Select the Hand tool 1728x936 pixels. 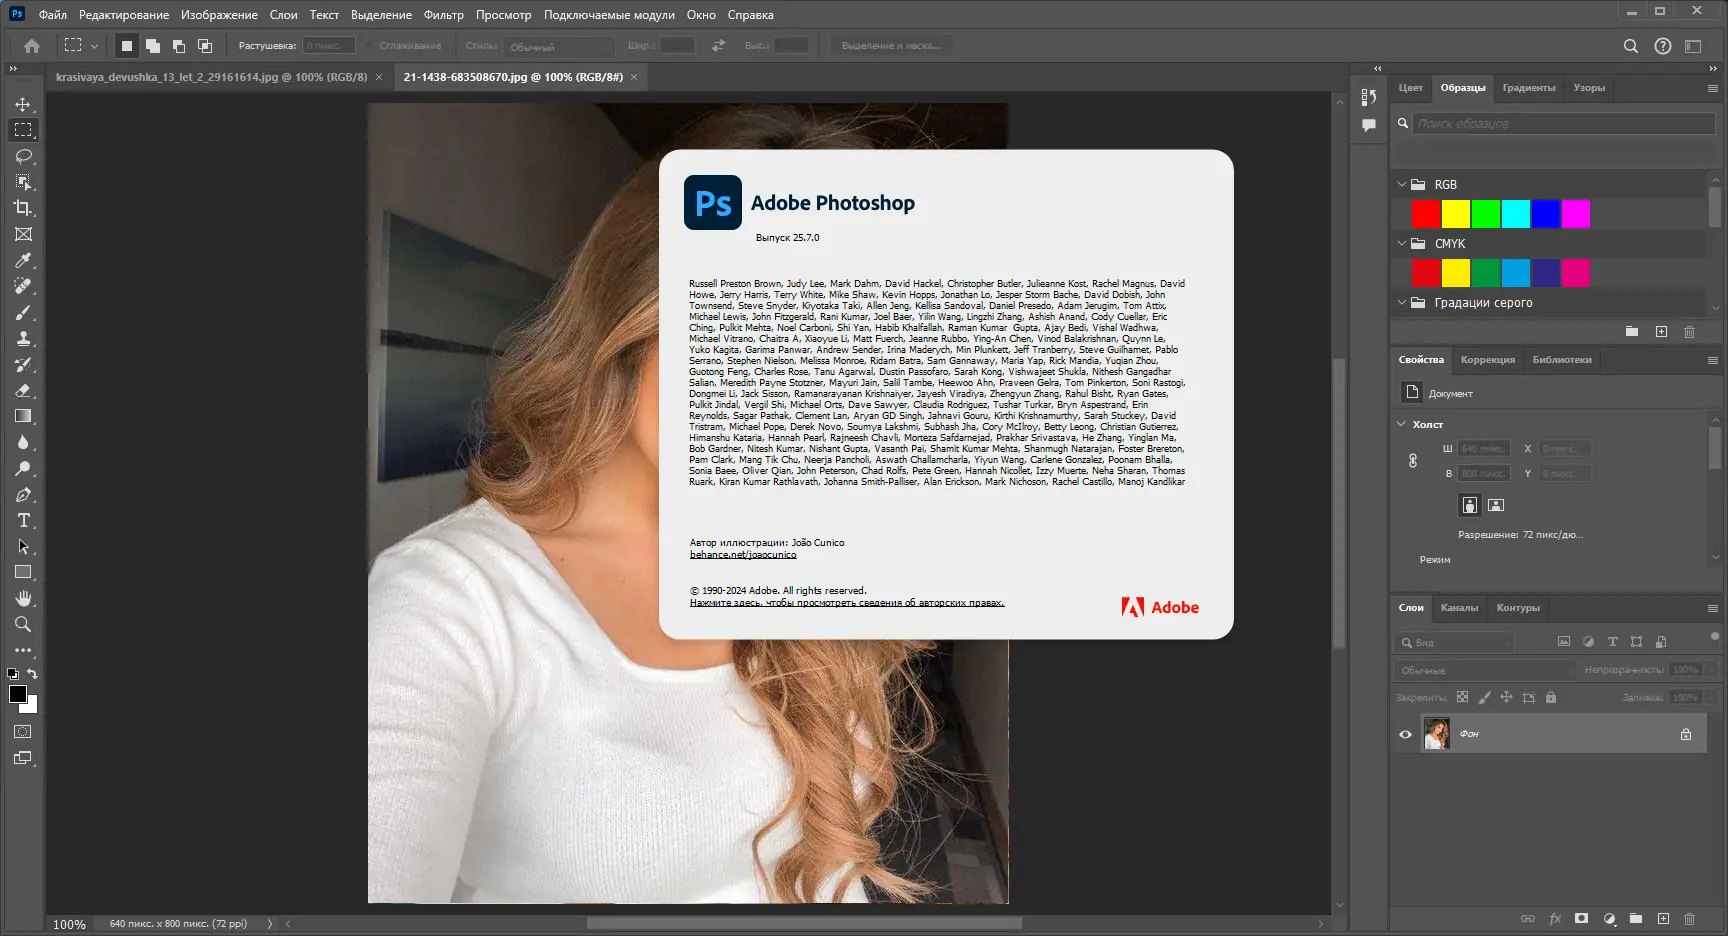pyautogui.click(x=23, y=598)
